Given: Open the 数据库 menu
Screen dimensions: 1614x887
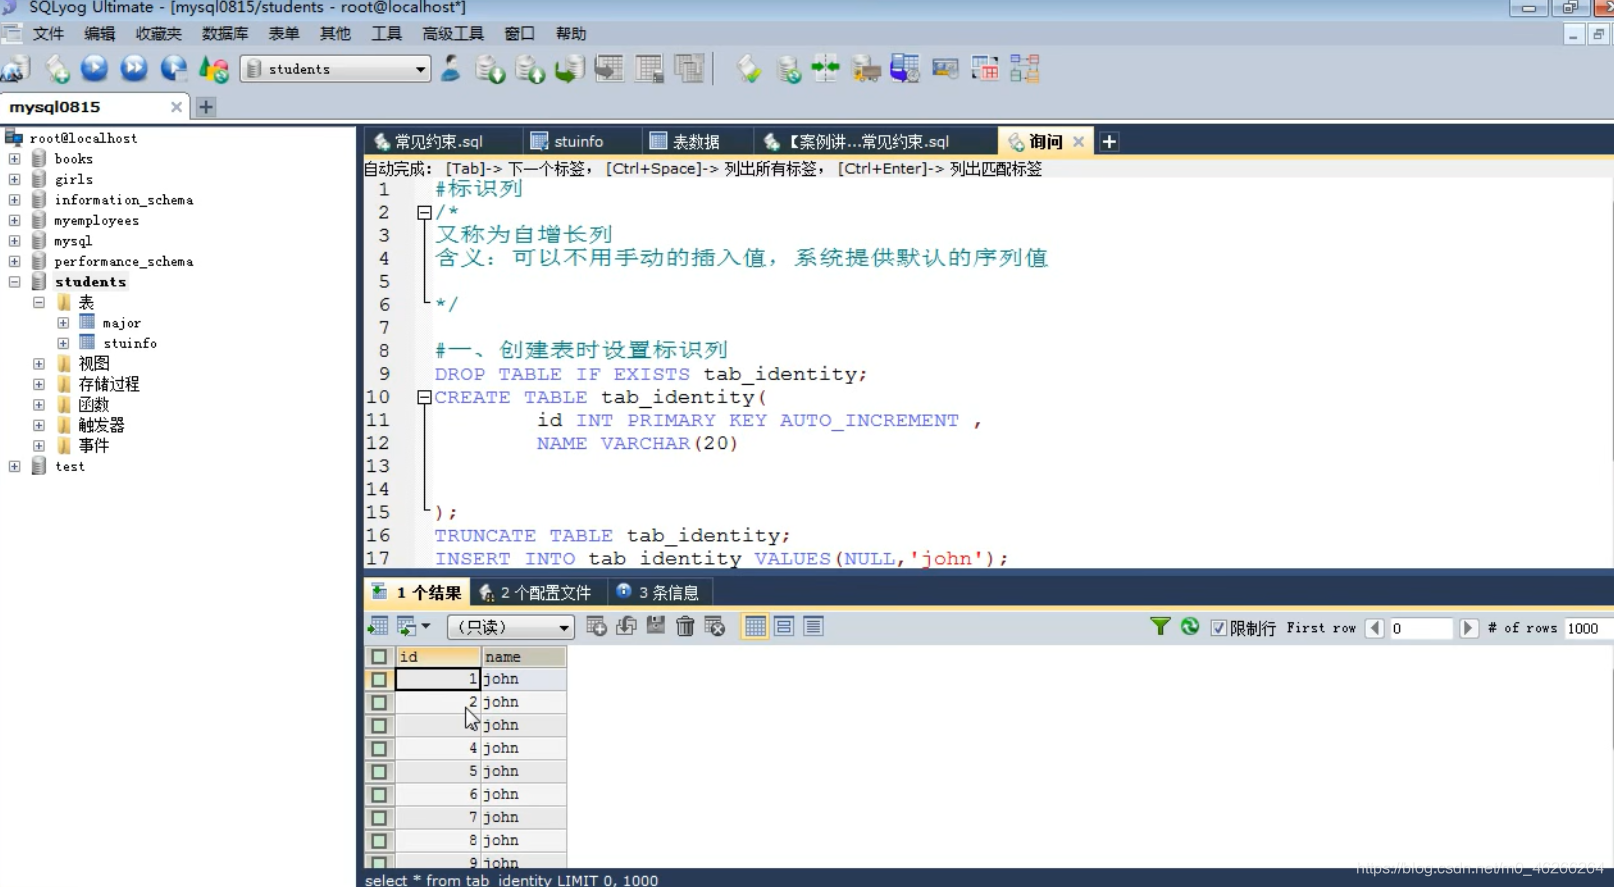Looking at the screenshot, I should (225, 33).
